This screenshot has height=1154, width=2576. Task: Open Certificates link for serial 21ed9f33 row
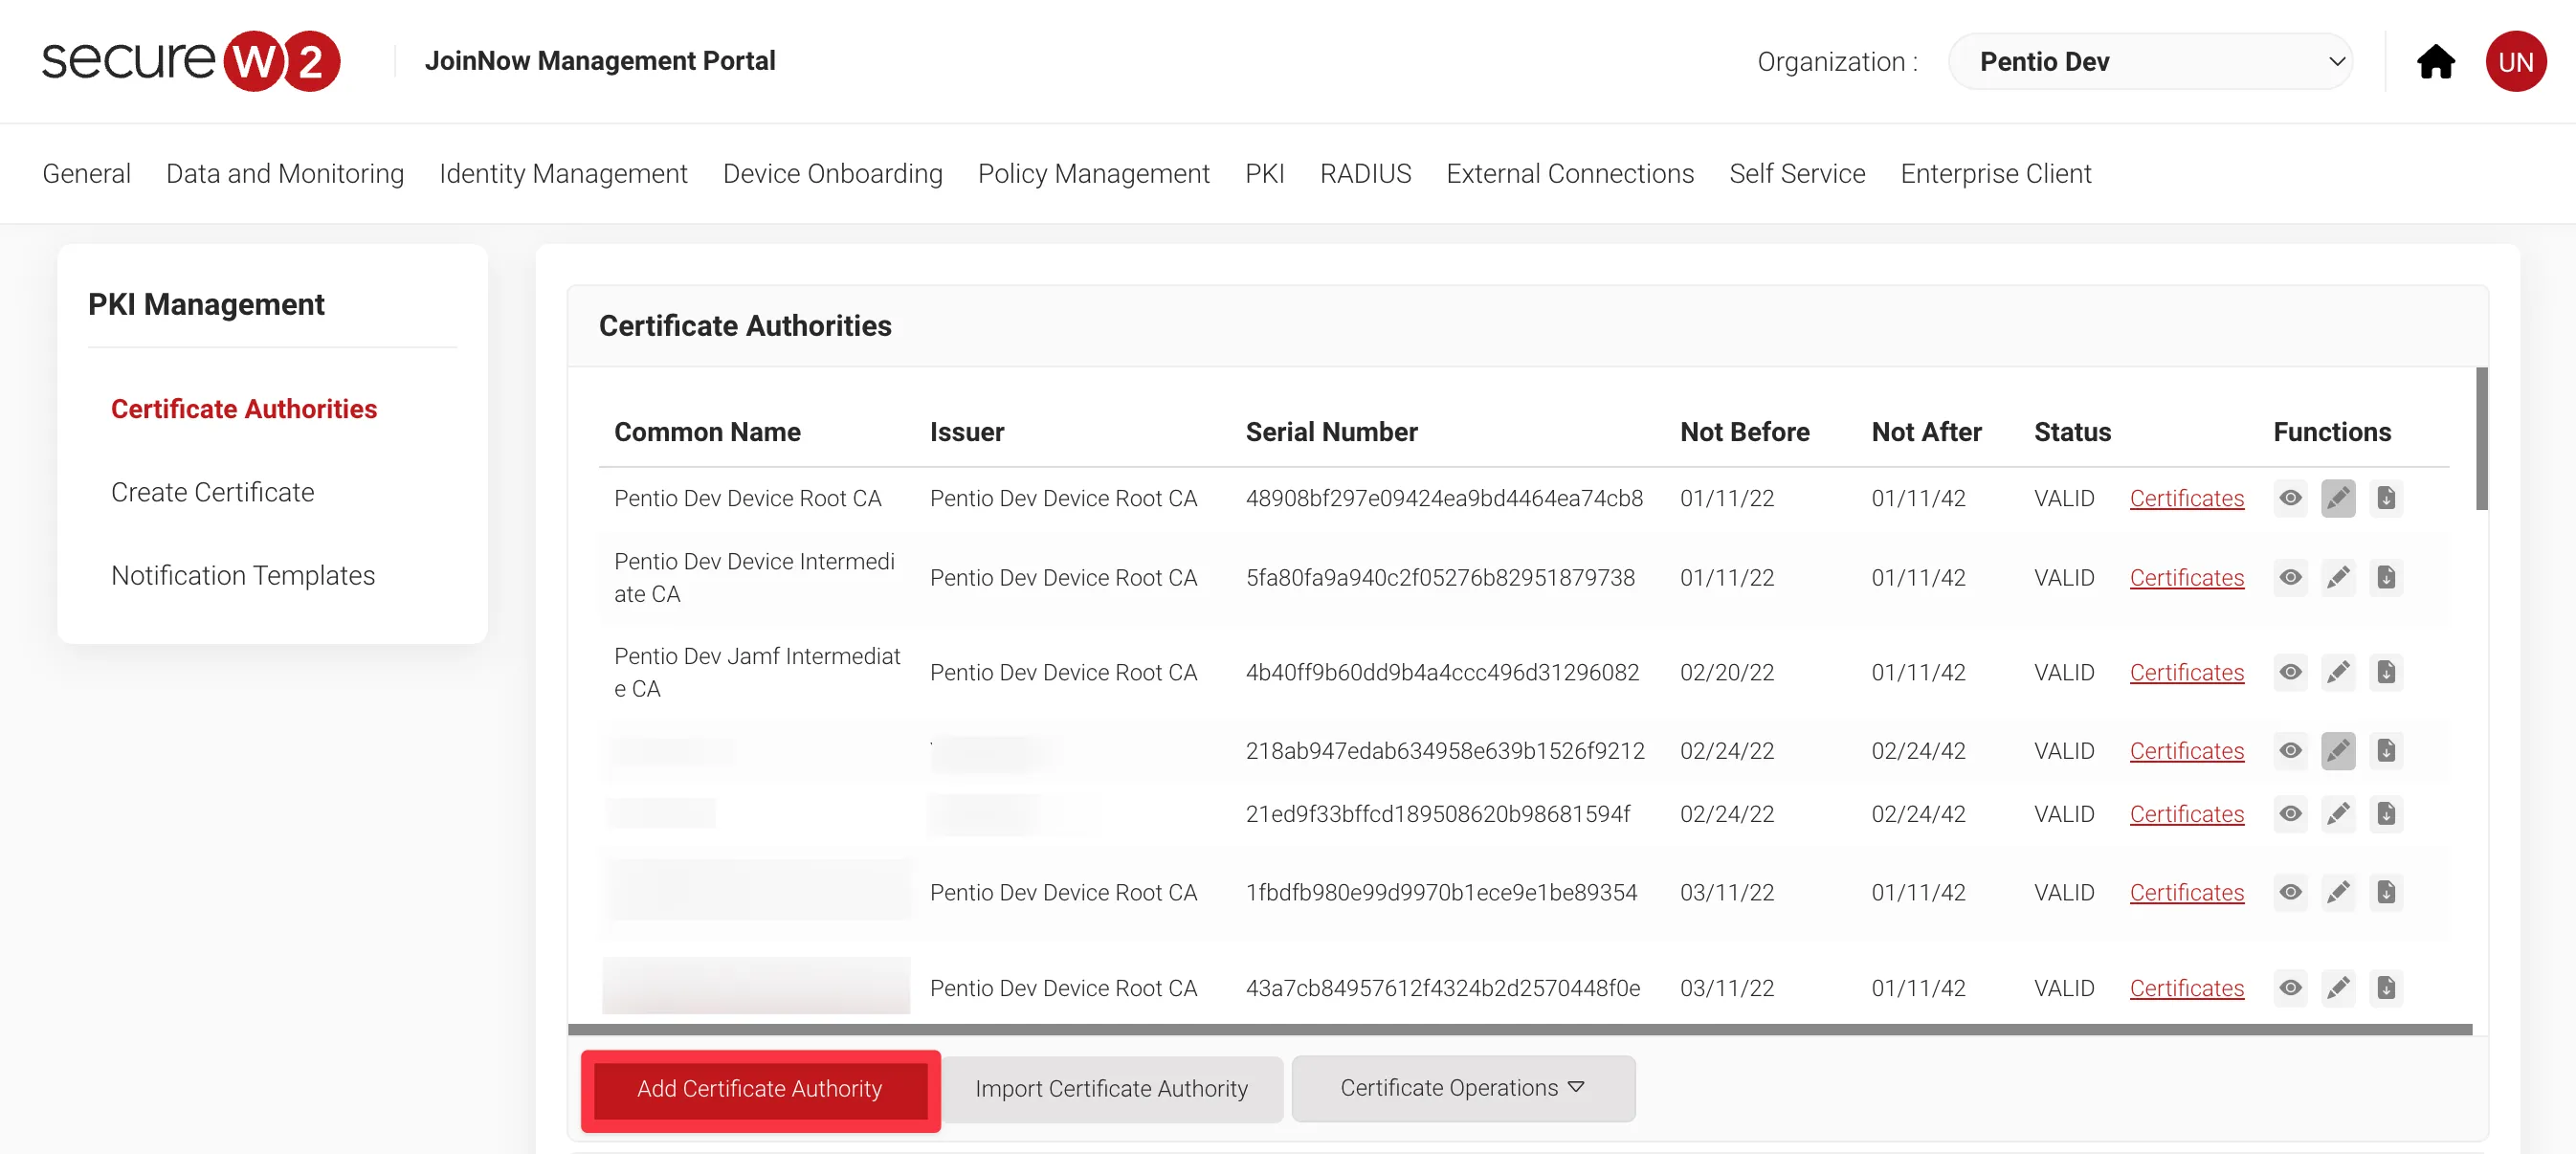tap(2186, 814)
